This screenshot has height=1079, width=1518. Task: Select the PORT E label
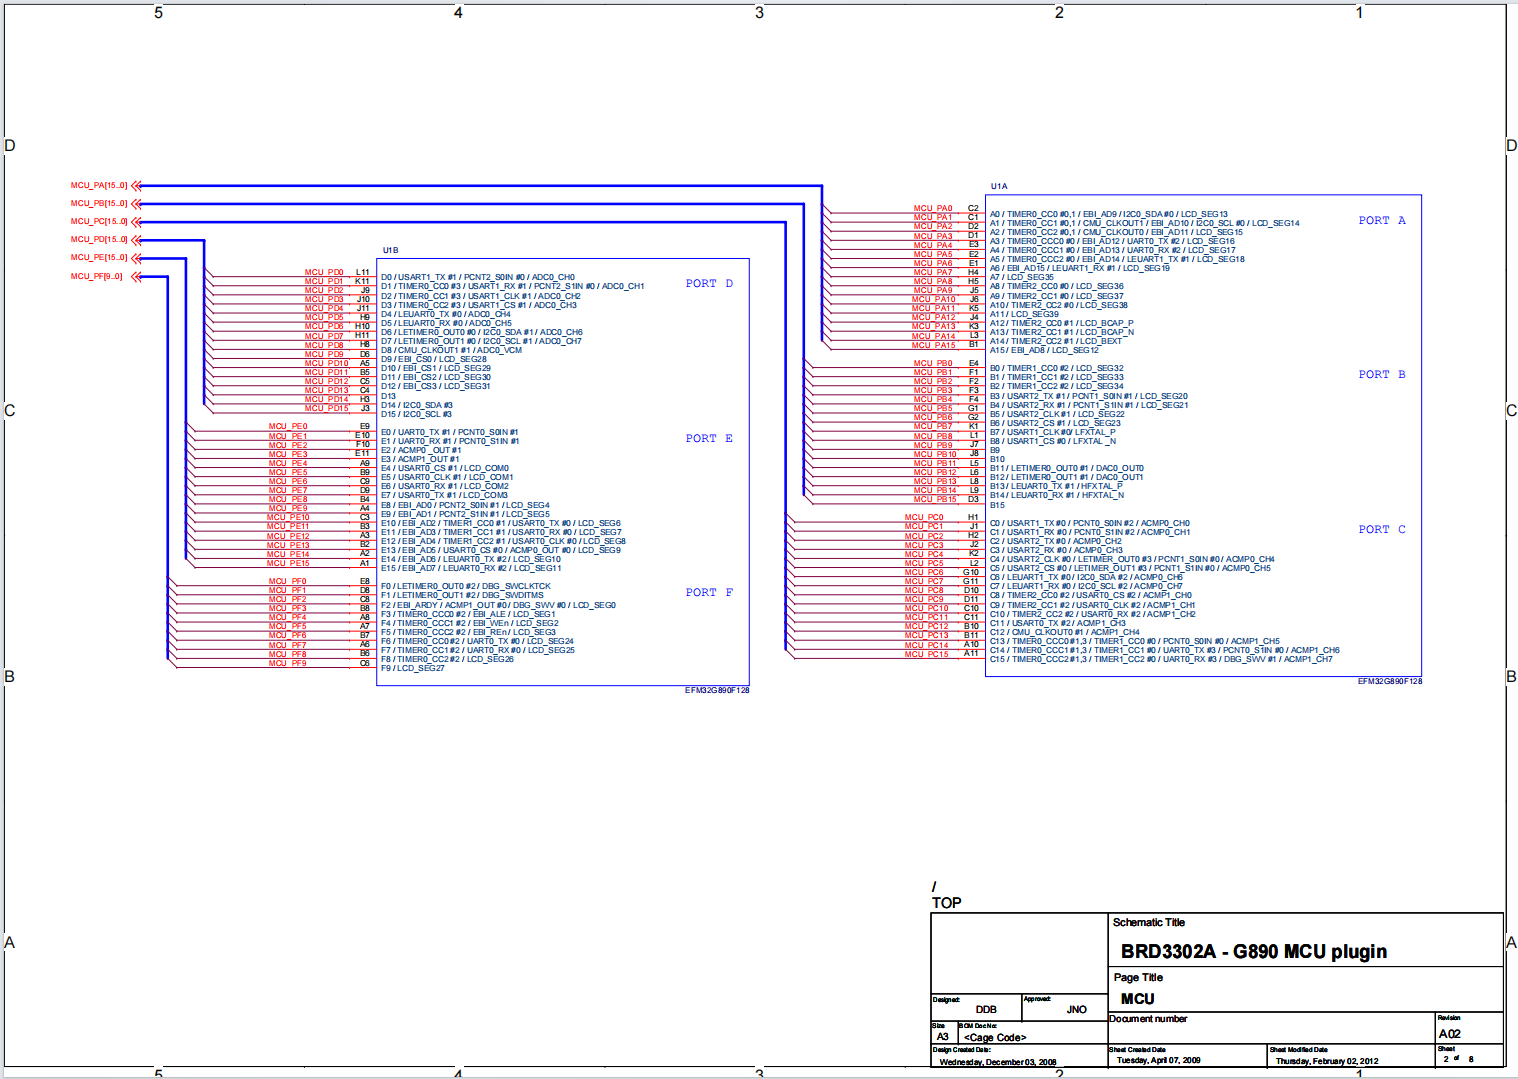pyautogui.click(x=709, y=439)
